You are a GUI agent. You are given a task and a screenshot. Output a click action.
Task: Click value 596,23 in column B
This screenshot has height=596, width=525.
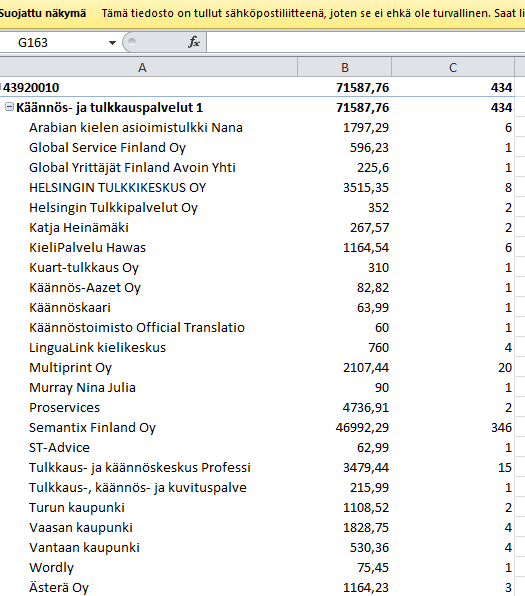point(369,148)
